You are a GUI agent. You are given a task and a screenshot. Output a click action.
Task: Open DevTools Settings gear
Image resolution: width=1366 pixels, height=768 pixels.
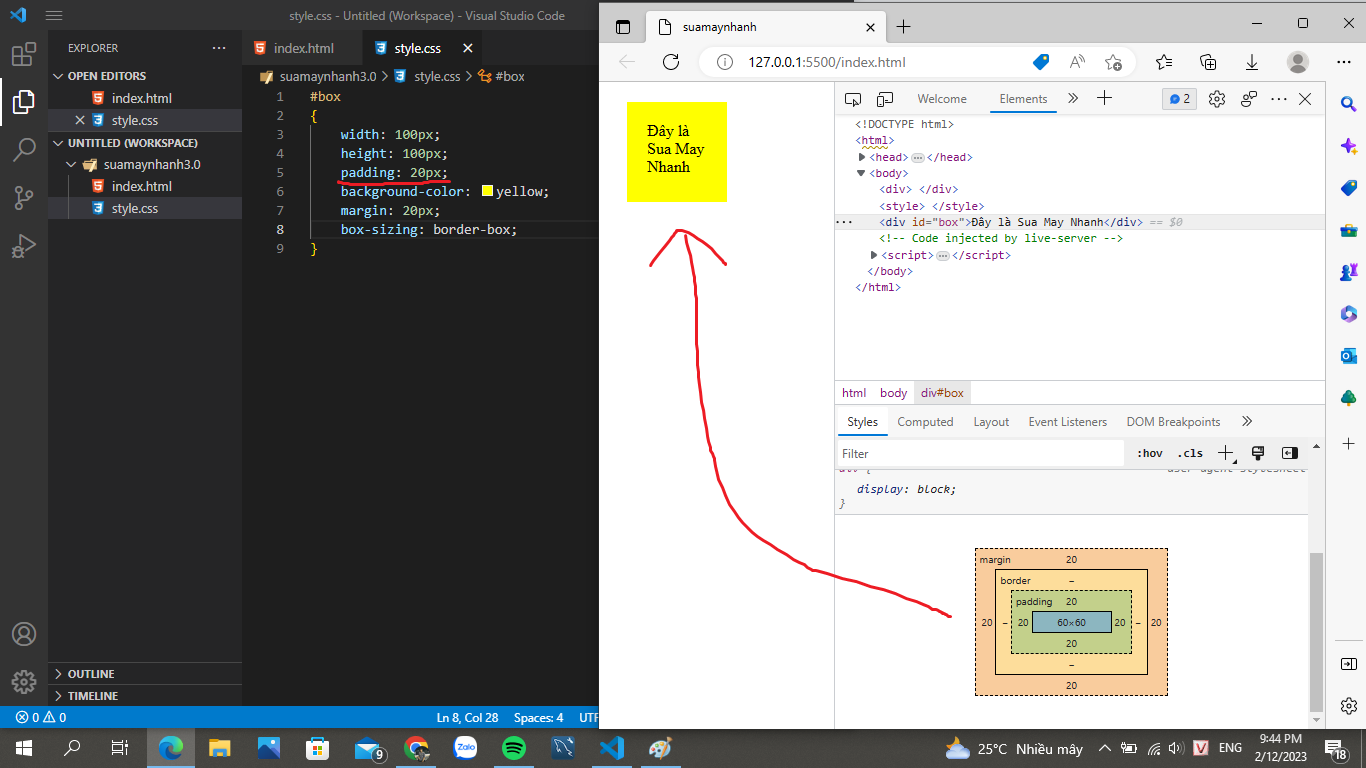1217,99
